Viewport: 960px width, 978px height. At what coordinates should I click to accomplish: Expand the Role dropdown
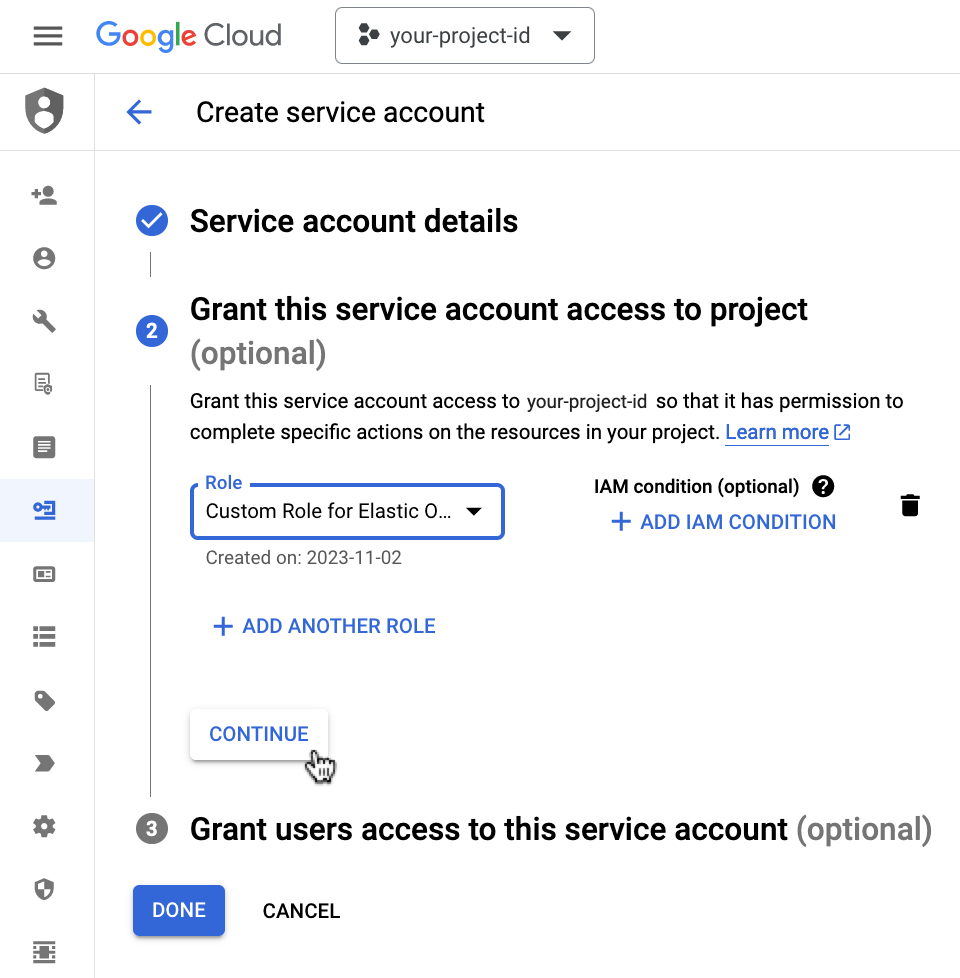click(x=346, y=511)
